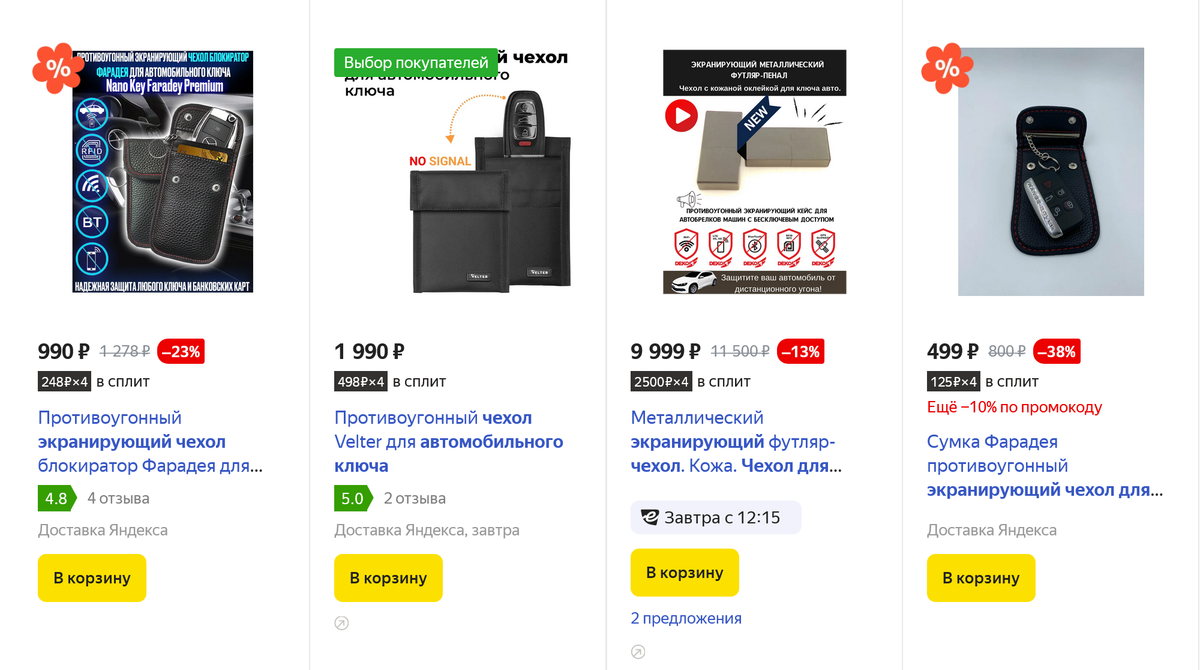Add the 990 ₽ Faraday case to cart
1200x670 pixels.
[92, 578]
